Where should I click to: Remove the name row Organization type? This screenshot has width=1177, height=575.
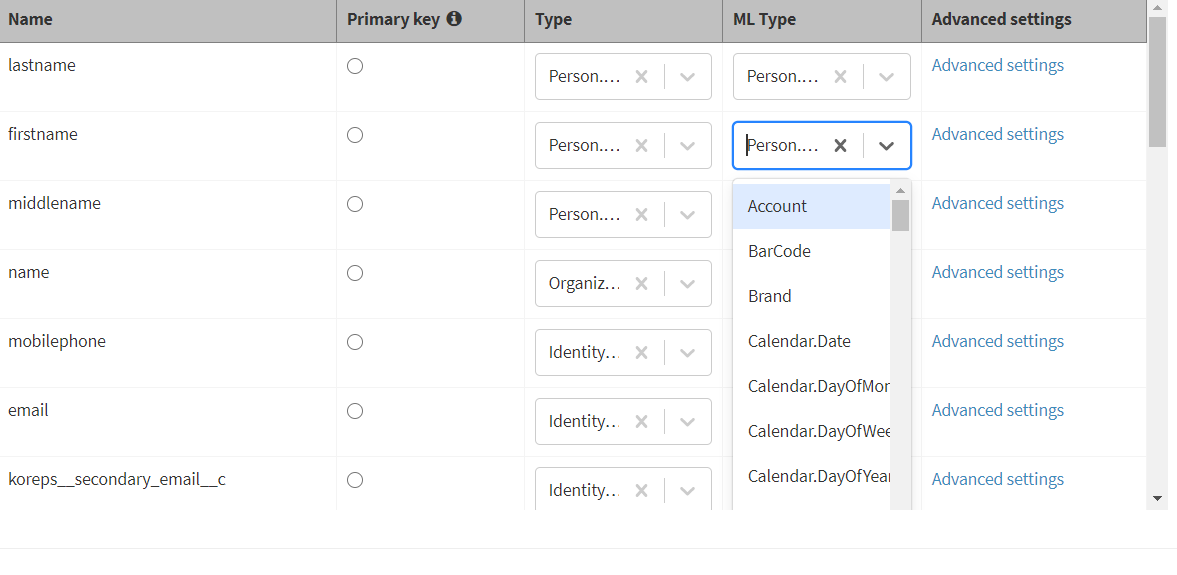click(641, 283)
